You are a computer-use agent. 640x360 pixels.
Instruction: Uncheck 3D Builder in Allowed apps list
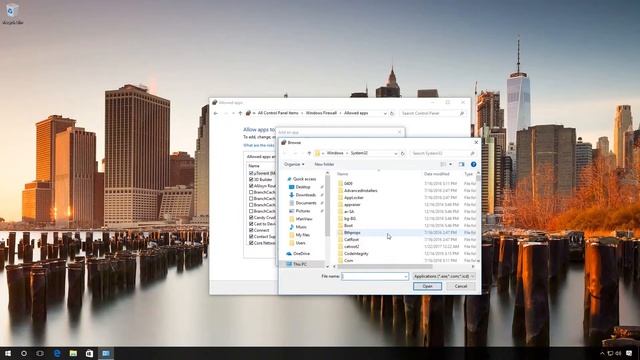click(x=251, y=180)
